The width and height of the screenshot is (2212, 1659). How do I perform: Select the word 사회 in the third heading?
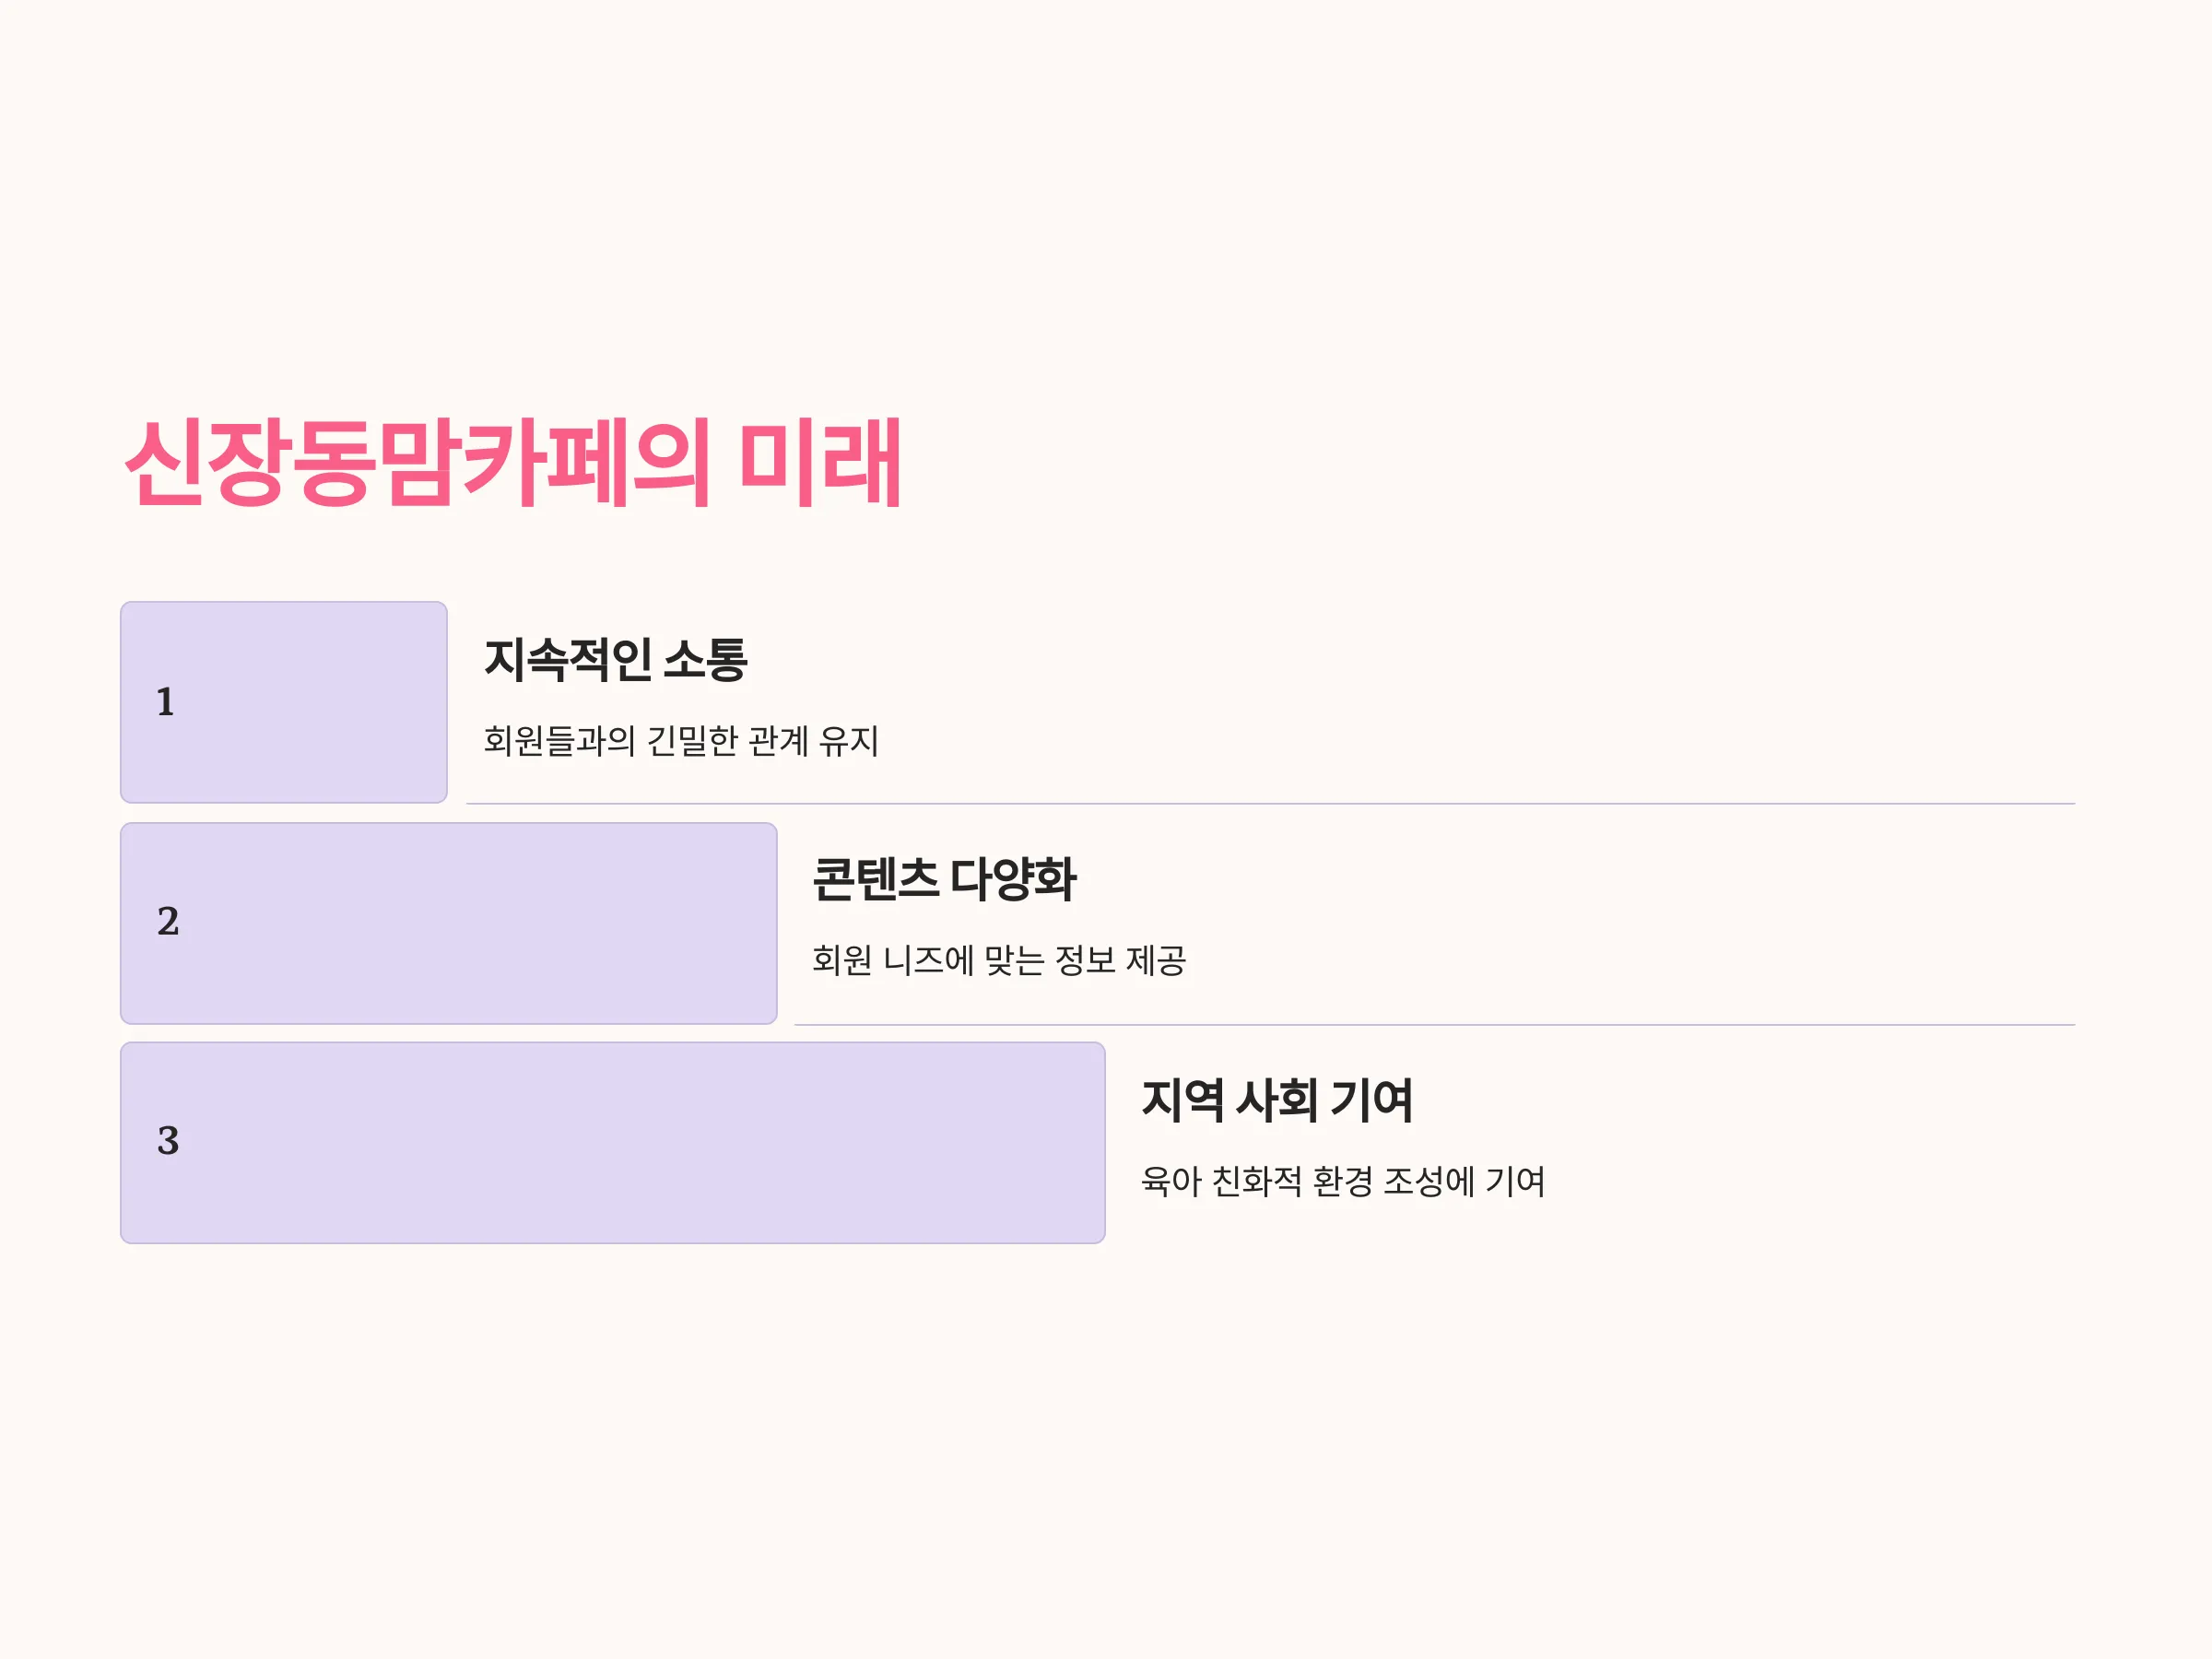(x=1277, y=1100)
